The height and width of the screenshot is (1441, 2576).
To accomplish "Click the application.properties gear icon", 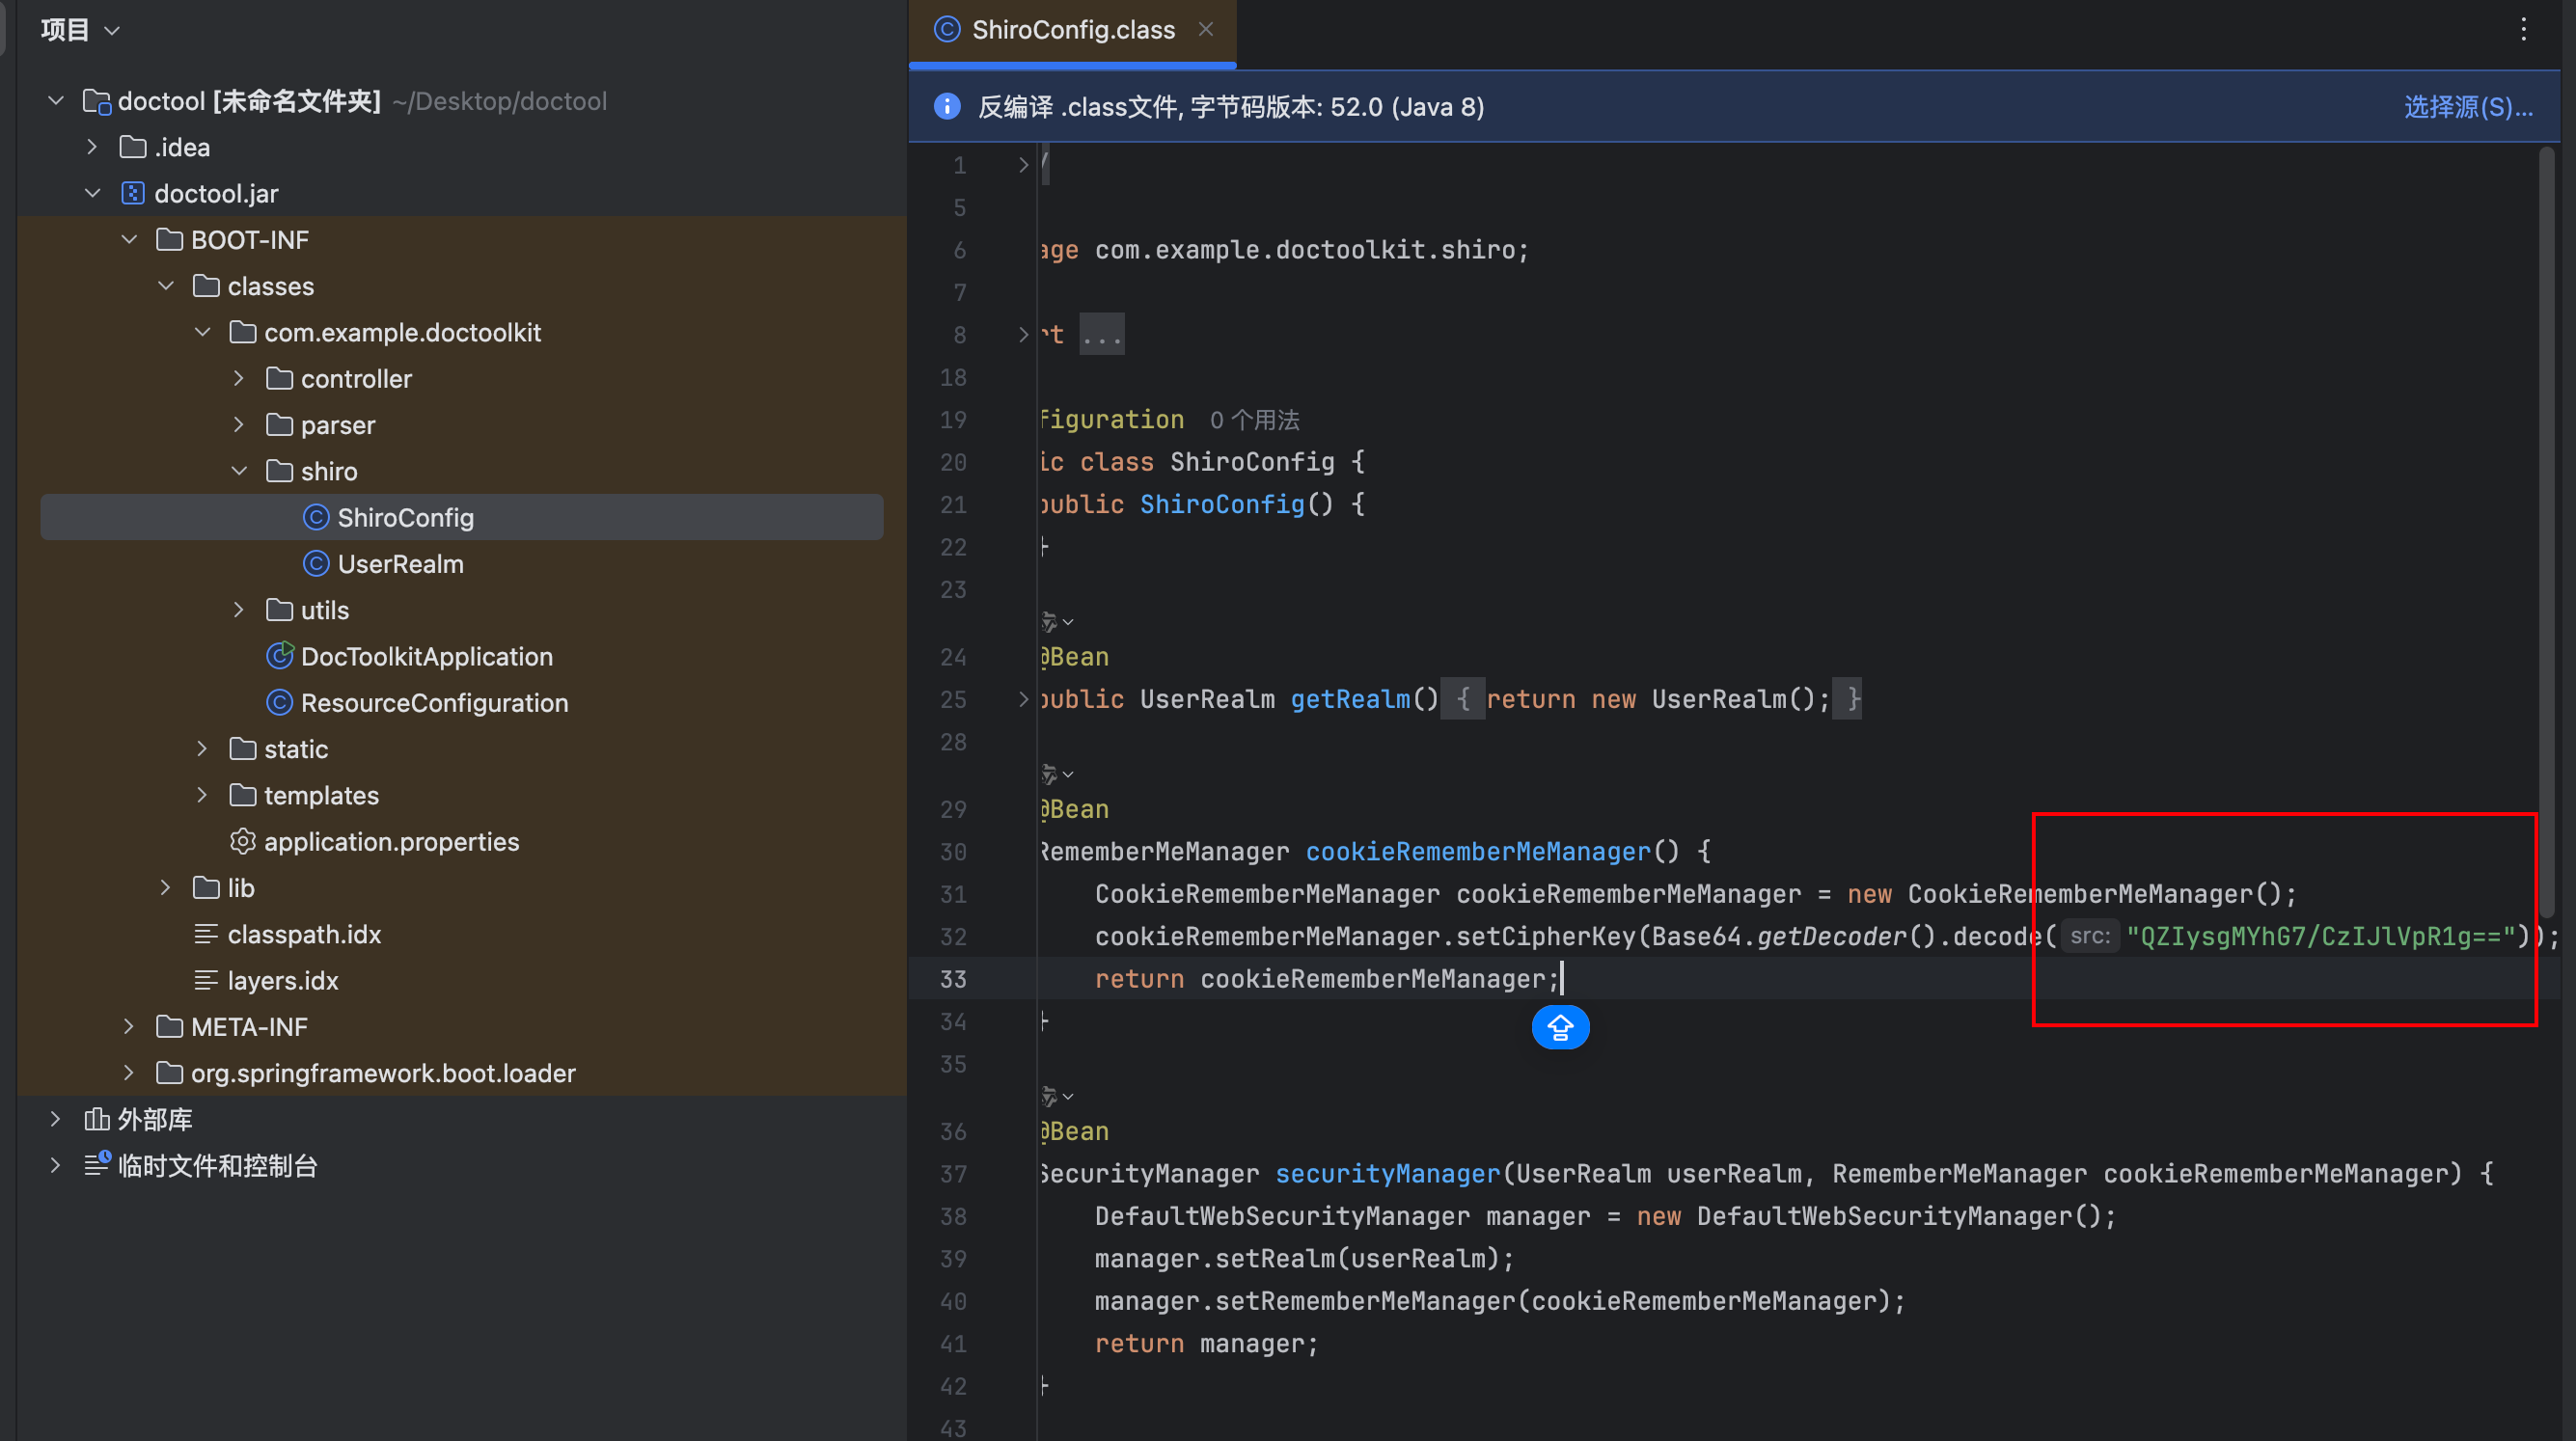I will pos(243,842).
